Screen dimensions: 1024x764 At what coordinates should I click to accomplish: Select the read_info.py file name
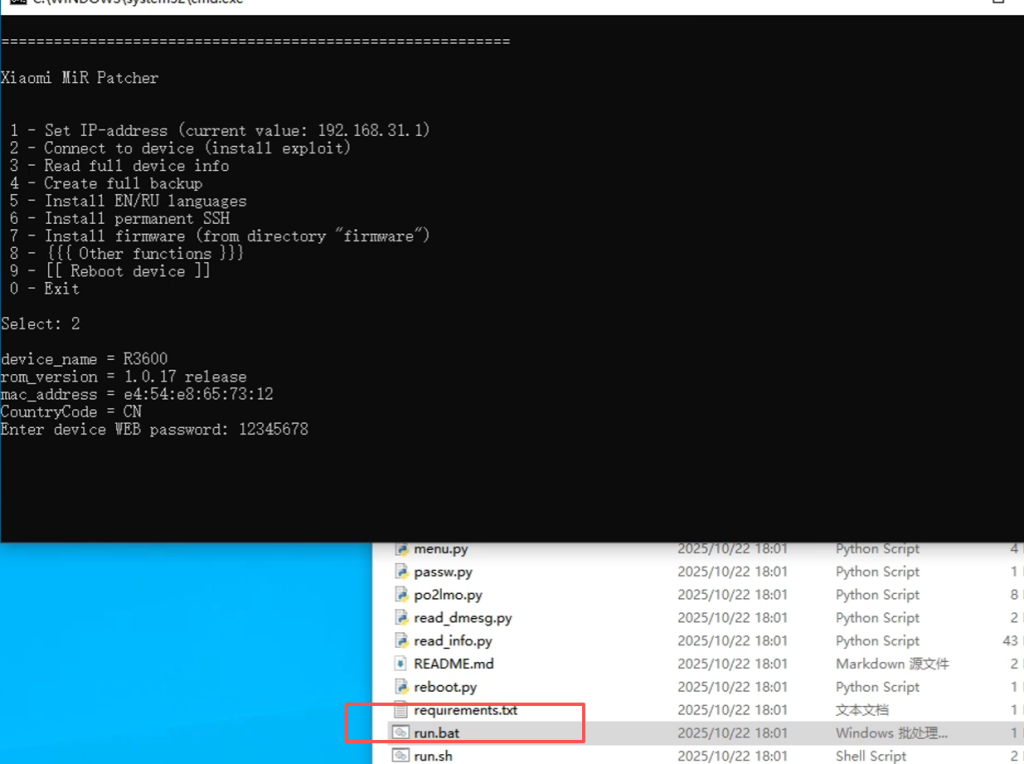pos(453,641)
